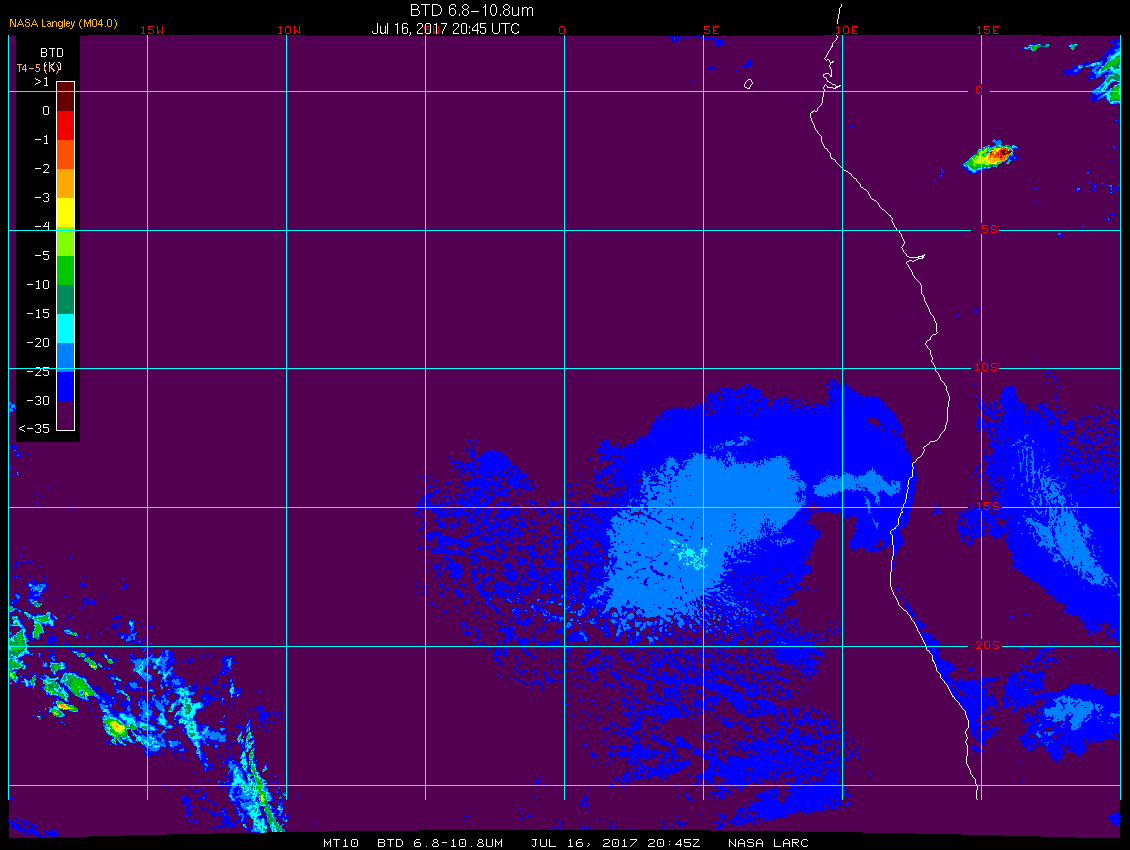Click the '<-35' legend value
1130x850 pixels.
(x=34, y=428)
